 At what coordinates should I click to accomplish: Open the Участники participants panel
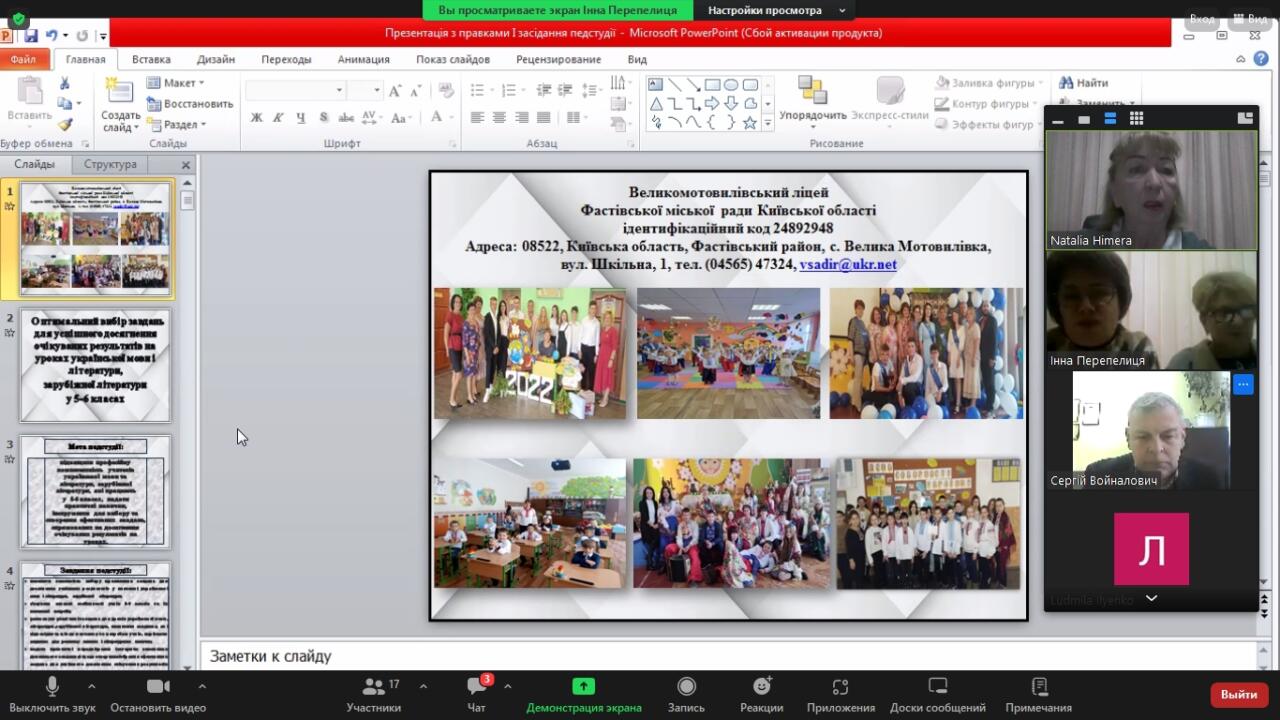374,695
